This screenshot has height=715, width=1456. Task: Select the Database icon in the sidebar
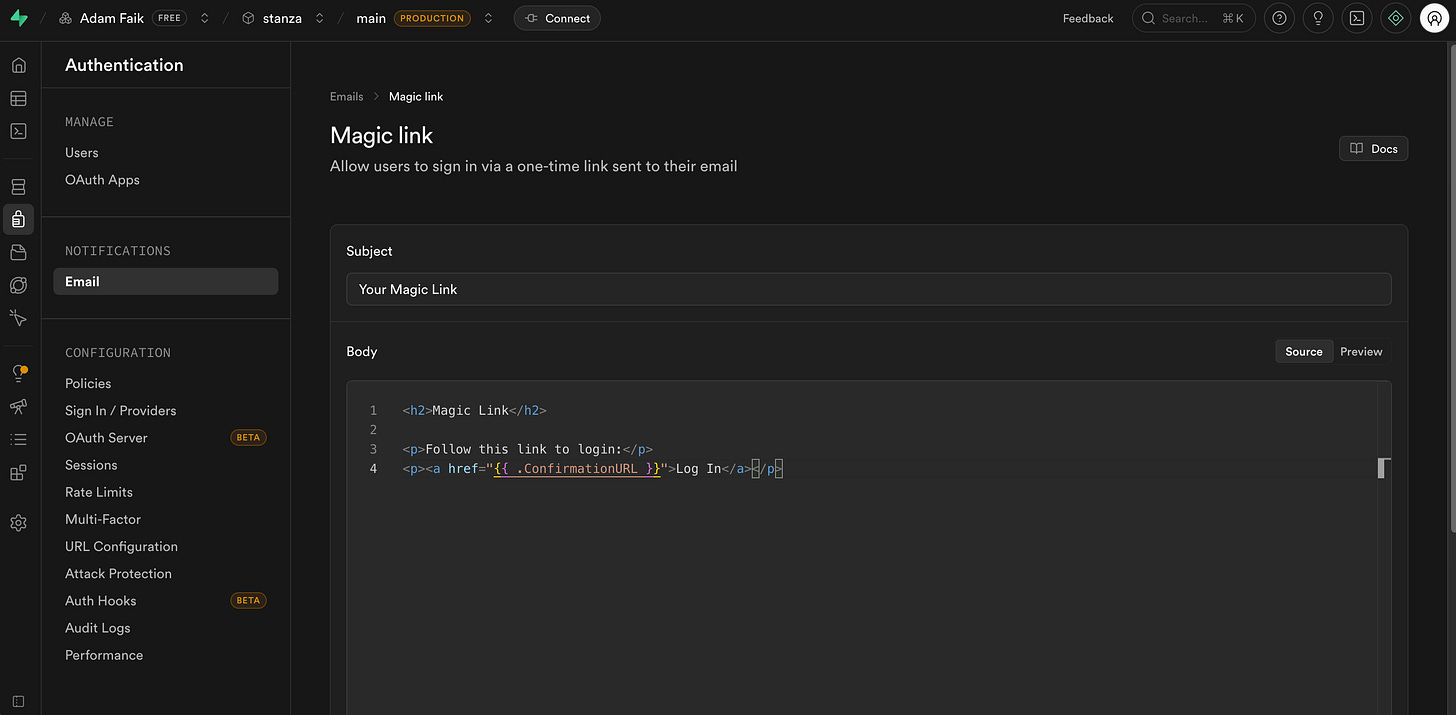(x=18, y=186)
